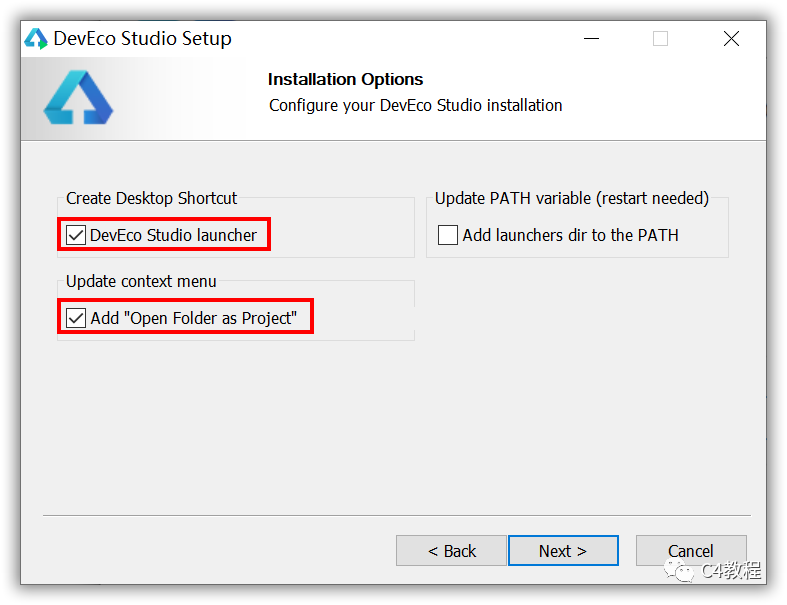Click Update PATH variable (restart needed) label
This screenshot has height=605, width=787.
point(572,198)
